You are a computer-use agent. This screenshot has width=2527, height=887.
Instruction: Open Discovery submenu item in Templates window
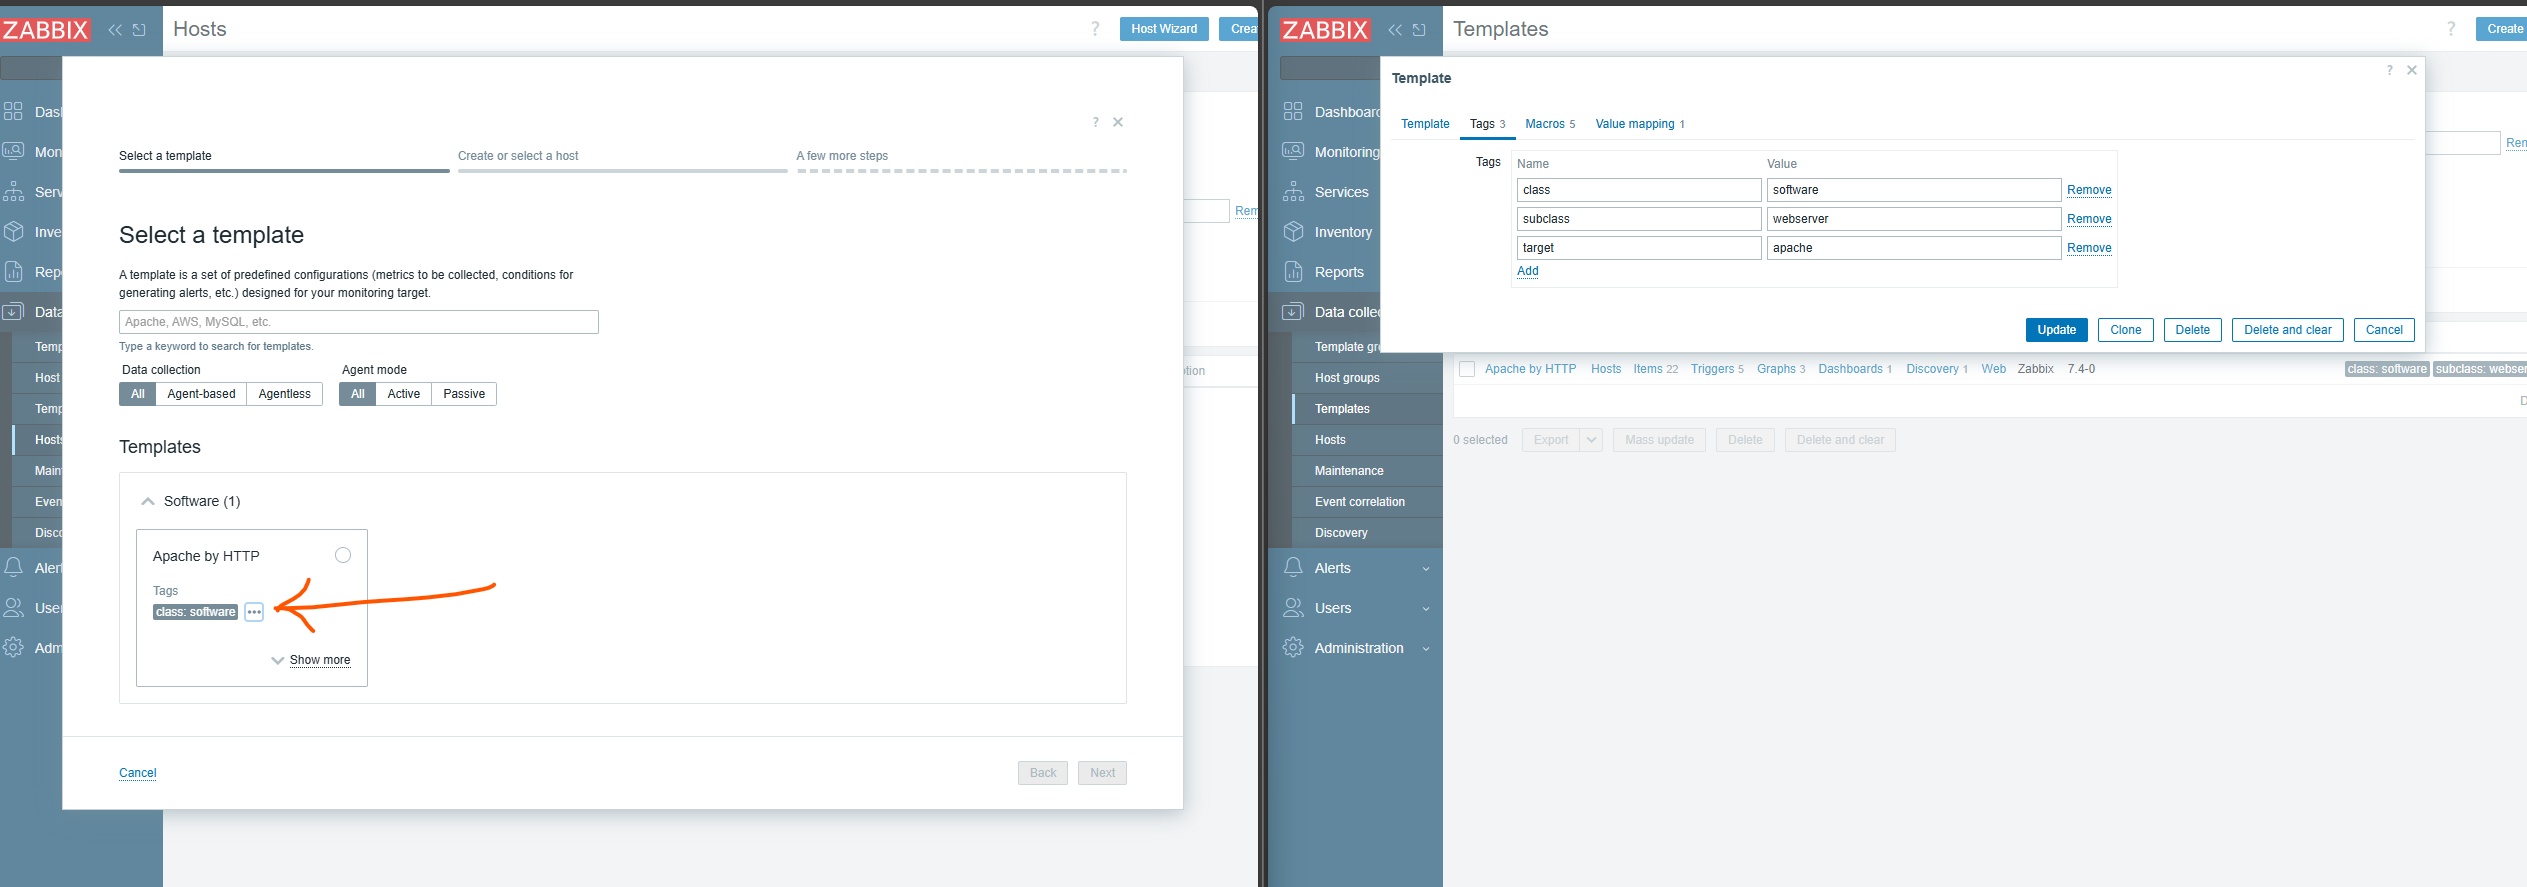[1341, 533]
